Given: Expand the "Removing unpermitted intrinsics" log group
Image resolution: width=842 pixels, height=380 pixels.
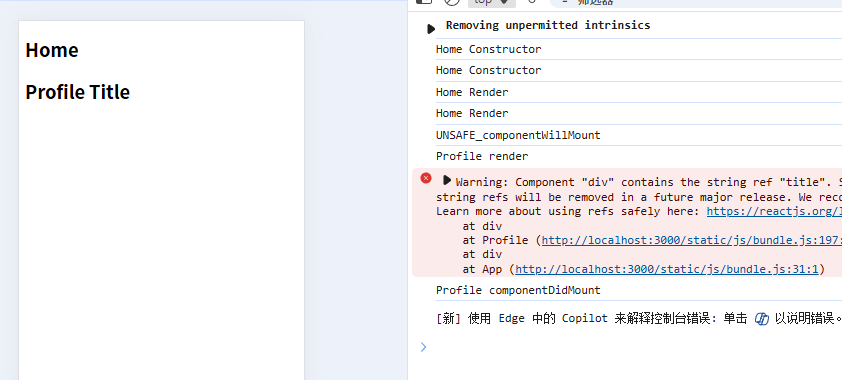Looking at the screenshot, I should point(431,29).
